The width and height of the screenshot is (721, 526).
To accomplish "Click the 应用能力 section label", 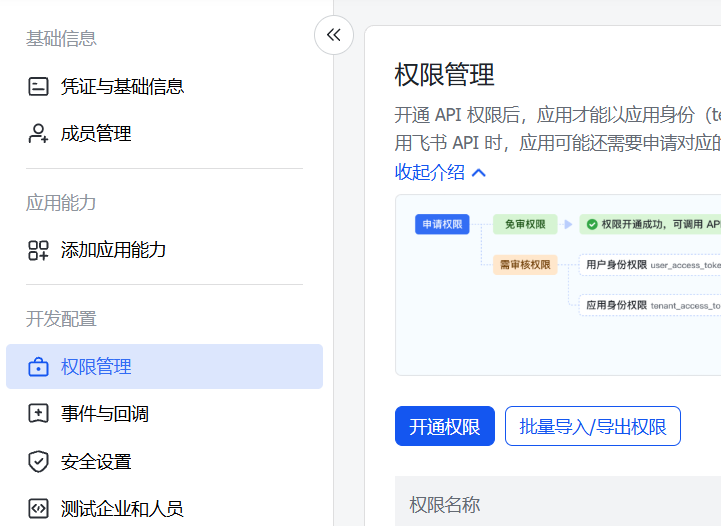I will click(x=61, y=203).
